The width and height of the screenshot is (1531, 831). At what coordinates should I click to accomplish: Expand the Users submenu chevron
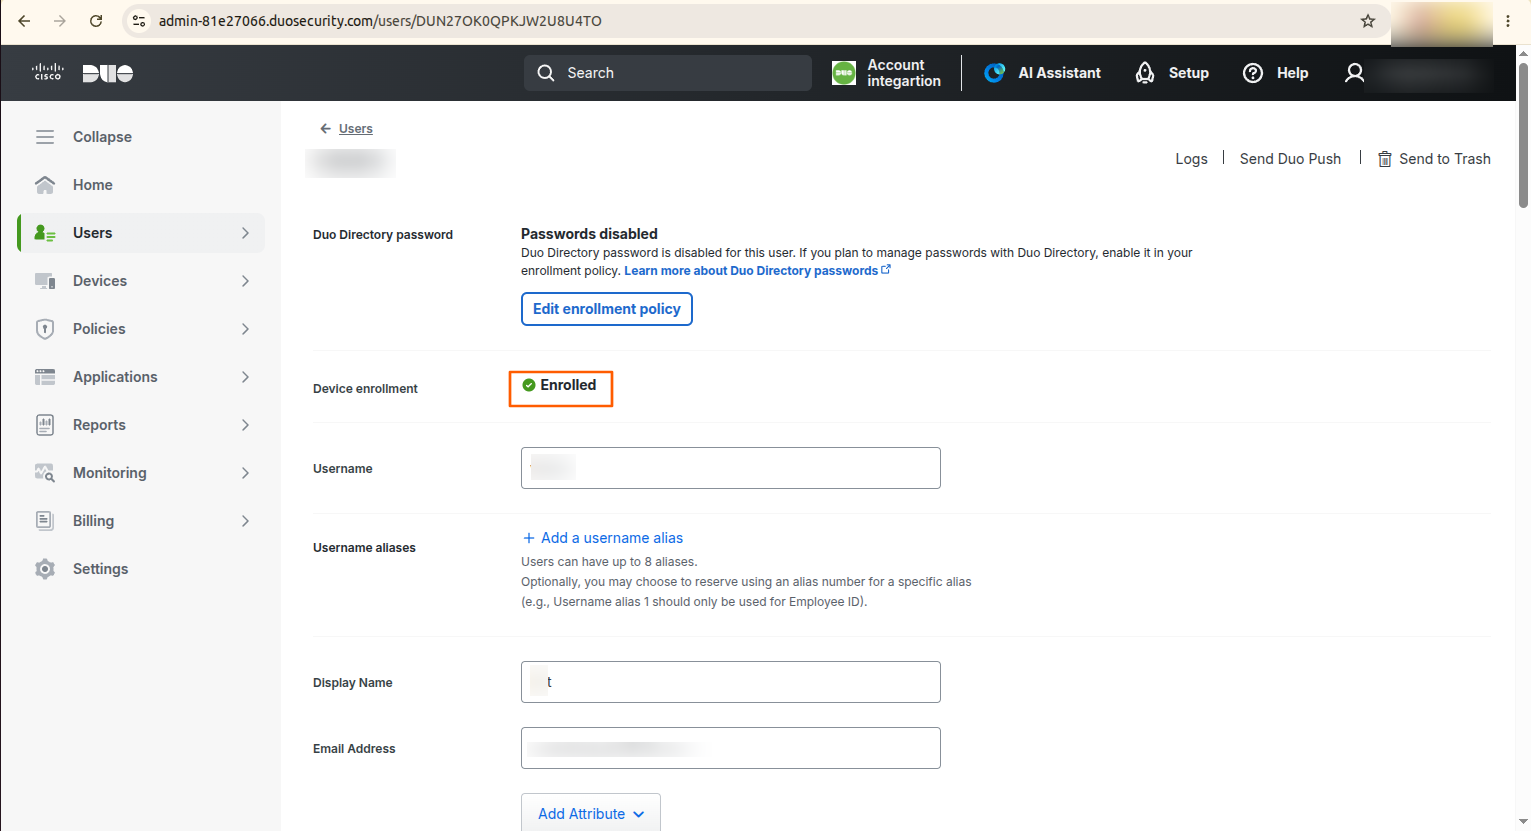coord(245,233)
